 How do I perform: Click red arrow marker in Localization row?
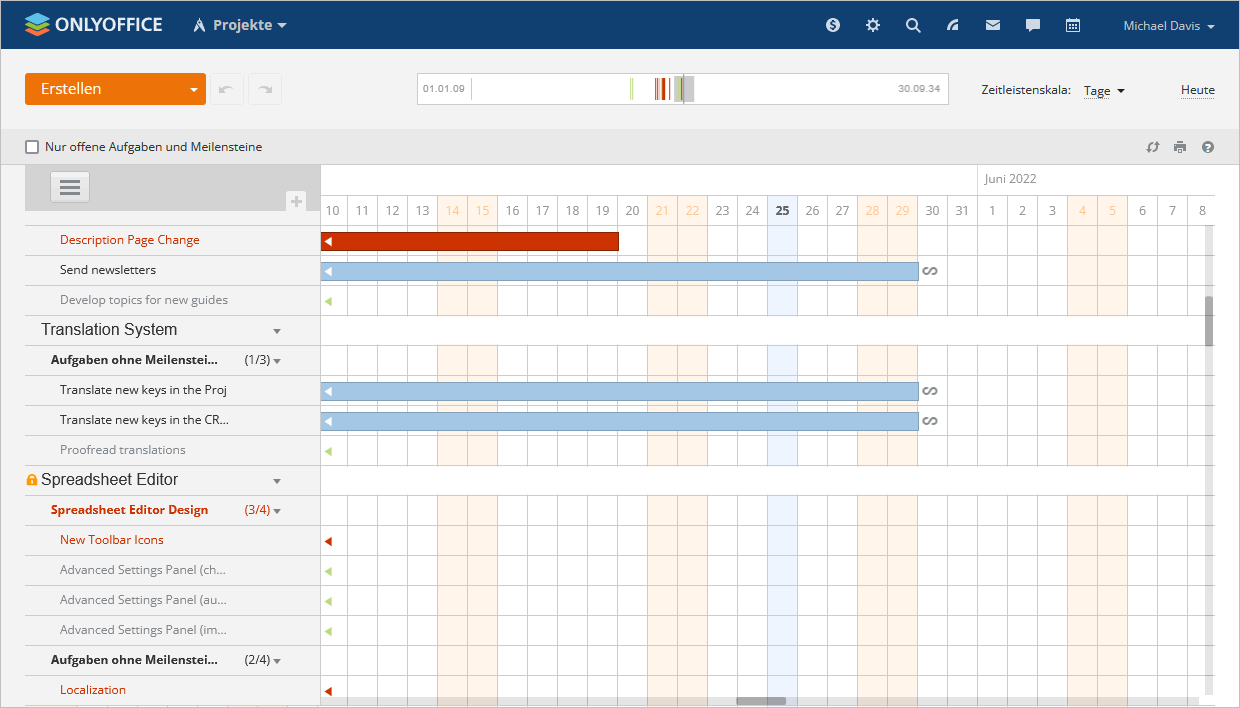click(x=328, y=691)
